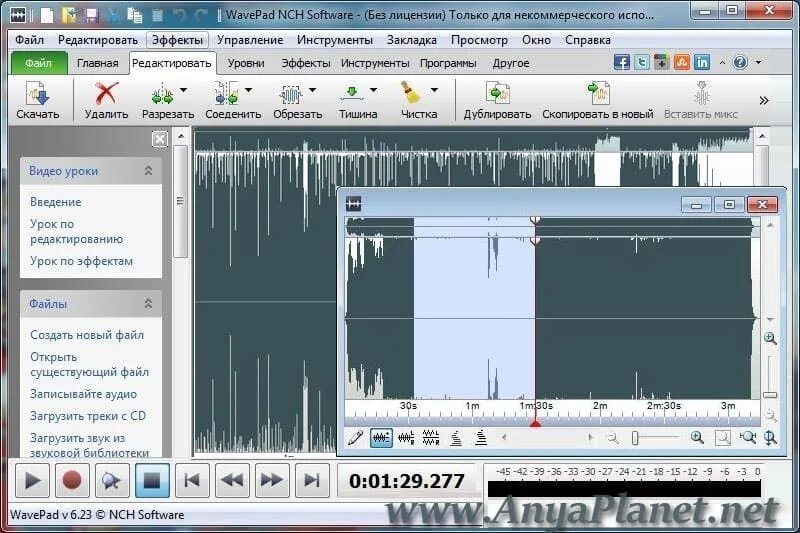Collapse the Видео уроки panel

(148, 170)
